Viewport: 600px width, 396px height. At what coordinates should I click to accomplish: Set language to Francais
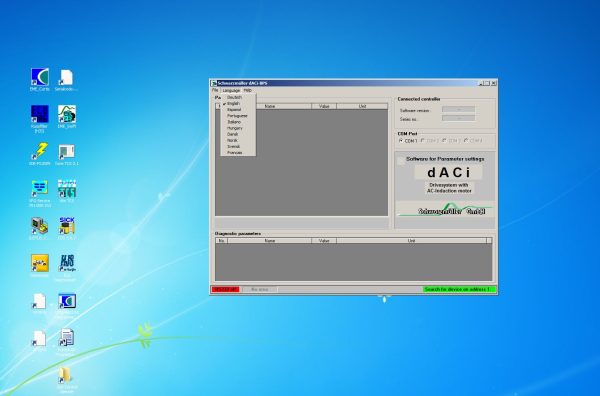pos(238,153)
